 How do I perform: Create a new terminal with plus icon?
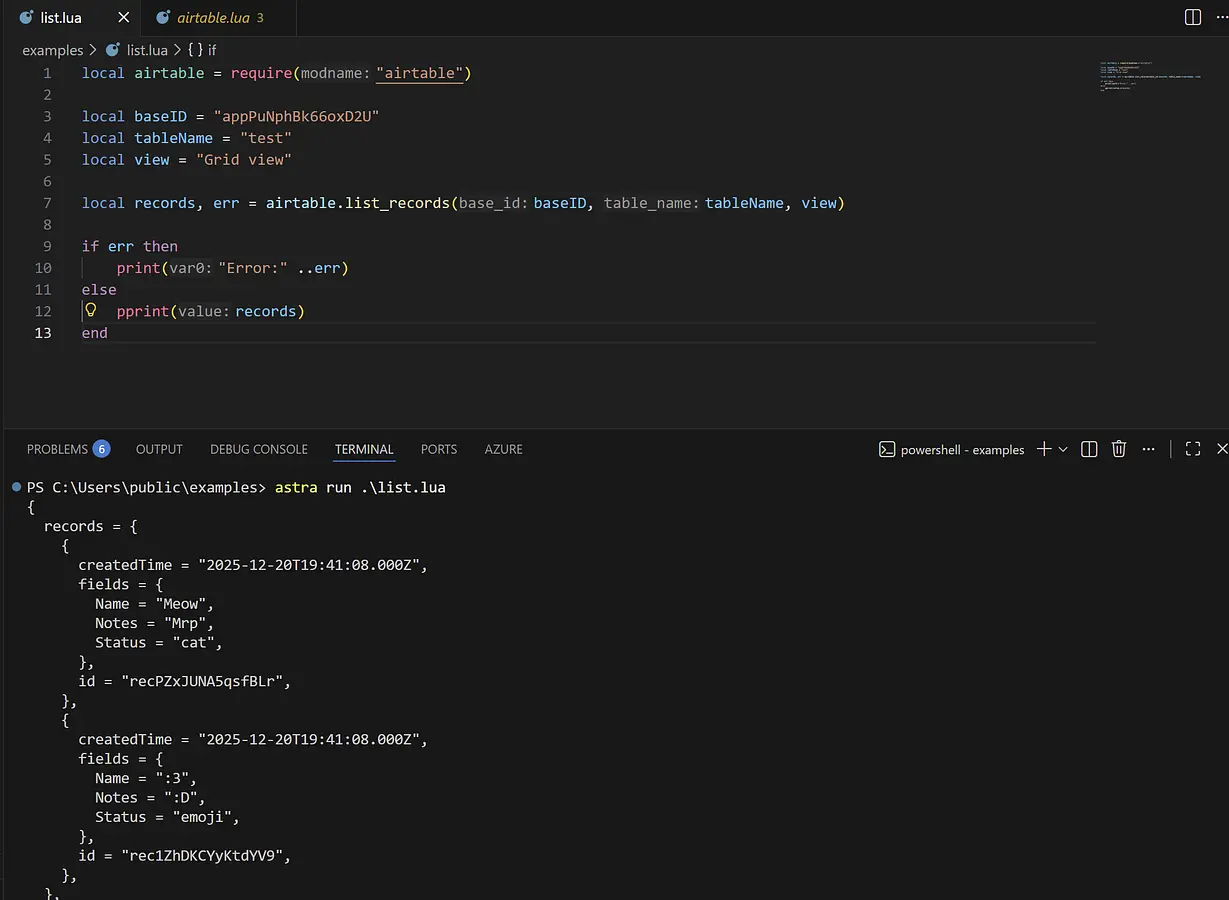click(1043, 449)
